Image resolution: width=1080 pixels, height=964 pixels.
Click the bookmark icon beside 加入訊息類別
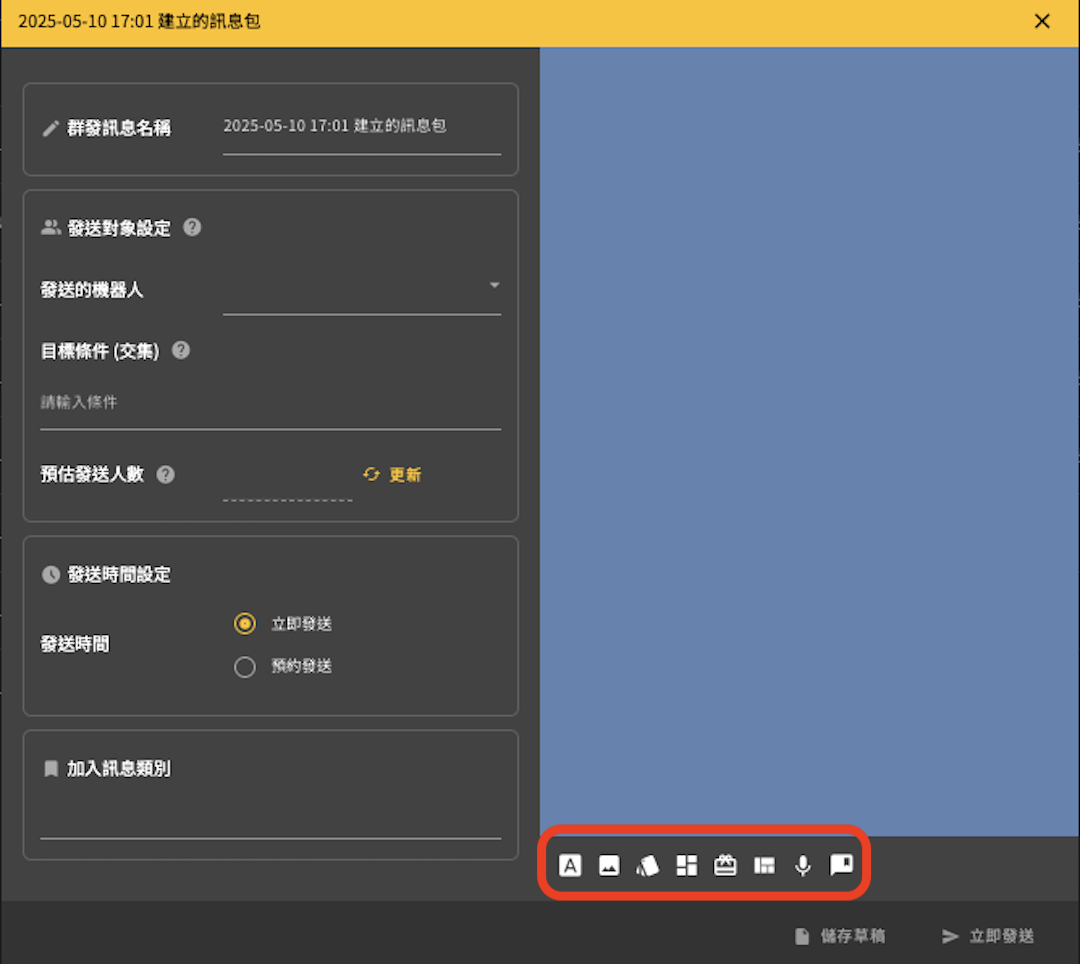pos(51,768)
